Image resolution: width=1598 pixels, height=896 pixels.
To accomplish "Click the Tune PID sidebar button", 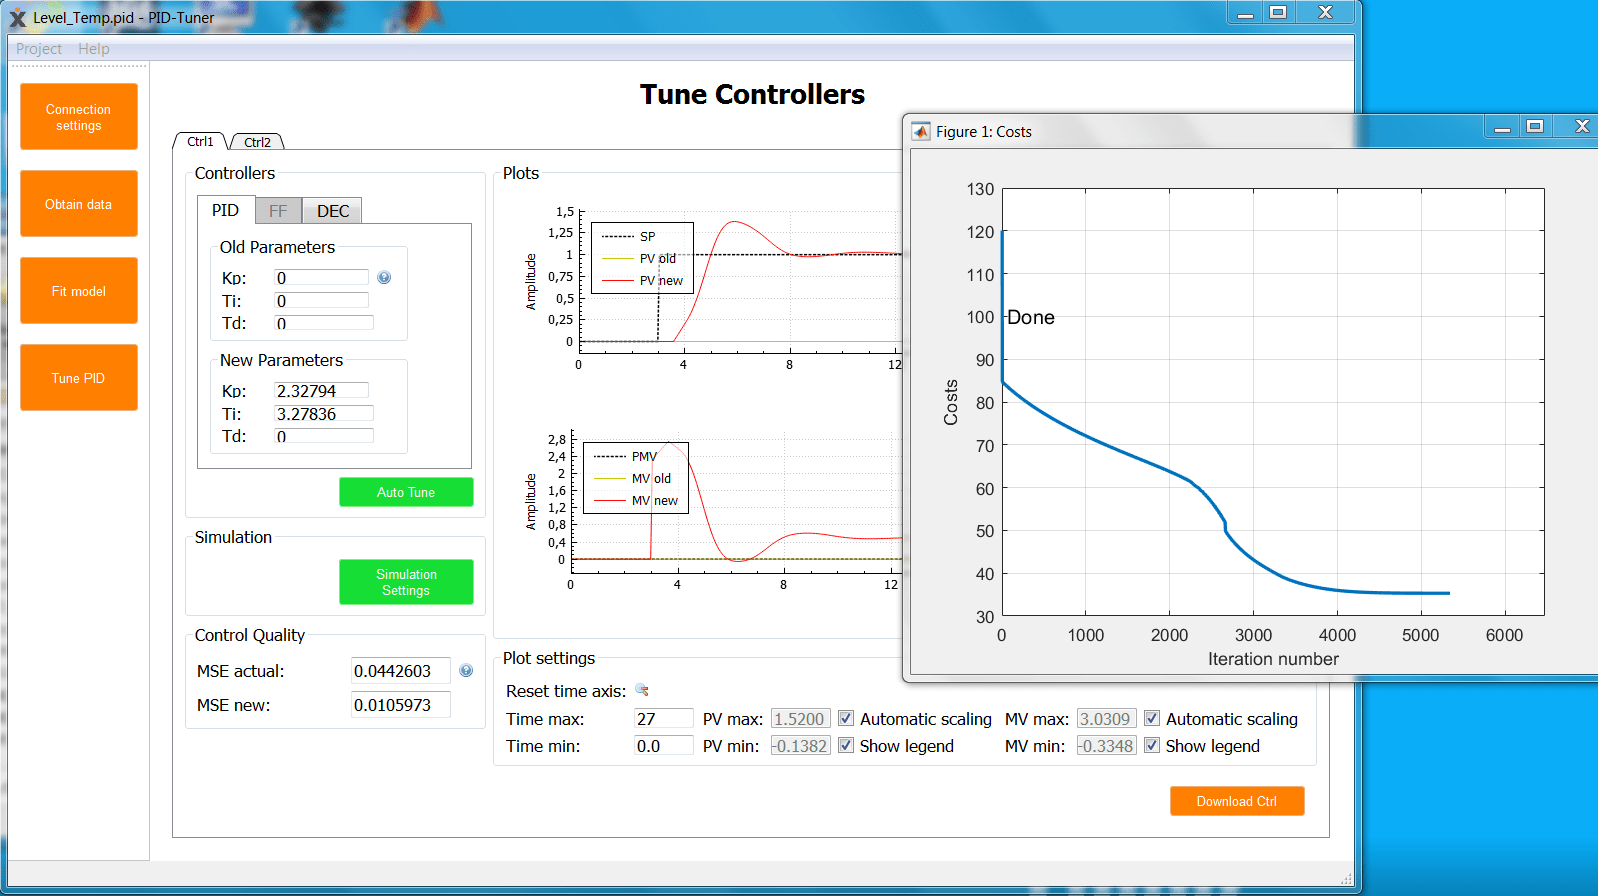I will pyautogui.click(x=79, y=378).
